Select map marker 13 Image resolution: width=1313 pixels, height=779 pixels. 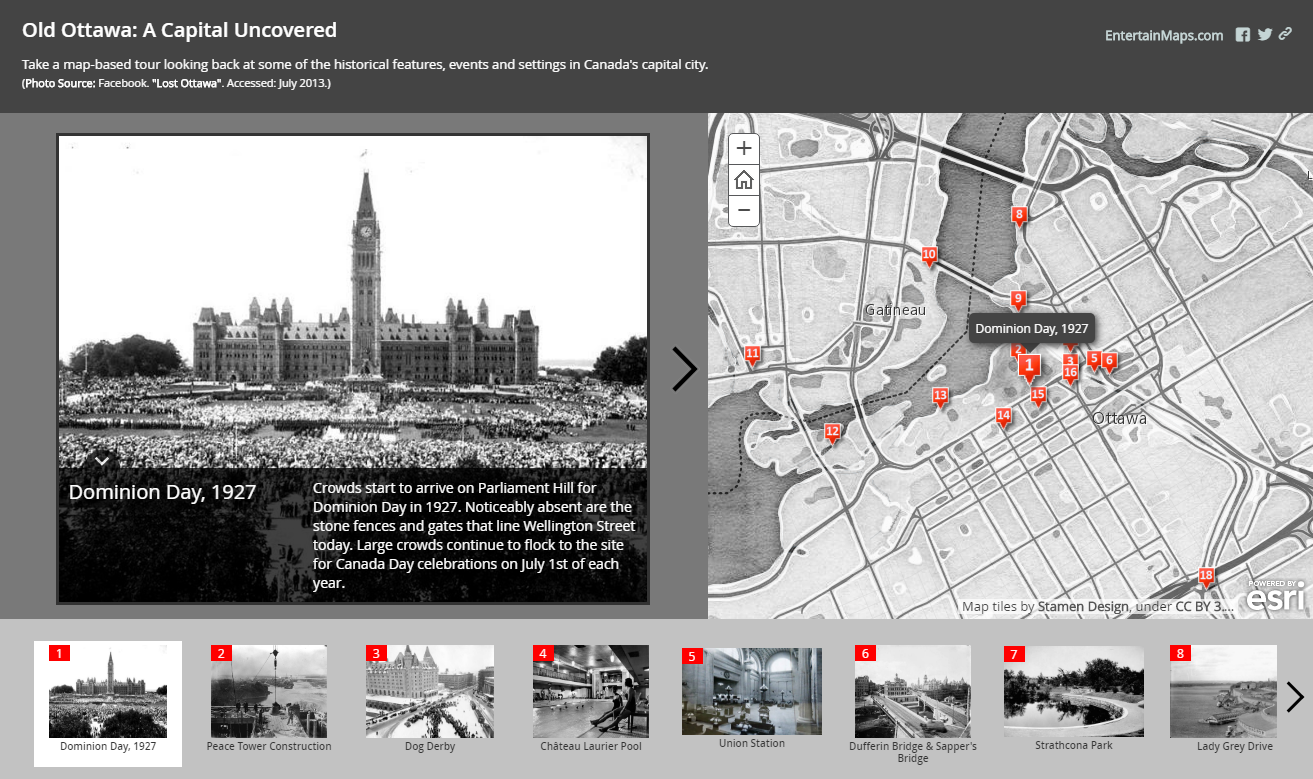(940, 398)
